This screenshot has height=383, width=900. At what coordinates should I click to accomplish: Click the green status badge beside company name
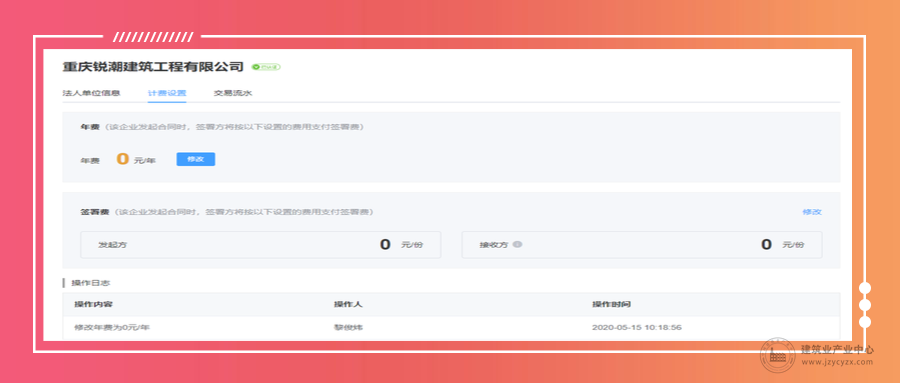pos(266,67)
